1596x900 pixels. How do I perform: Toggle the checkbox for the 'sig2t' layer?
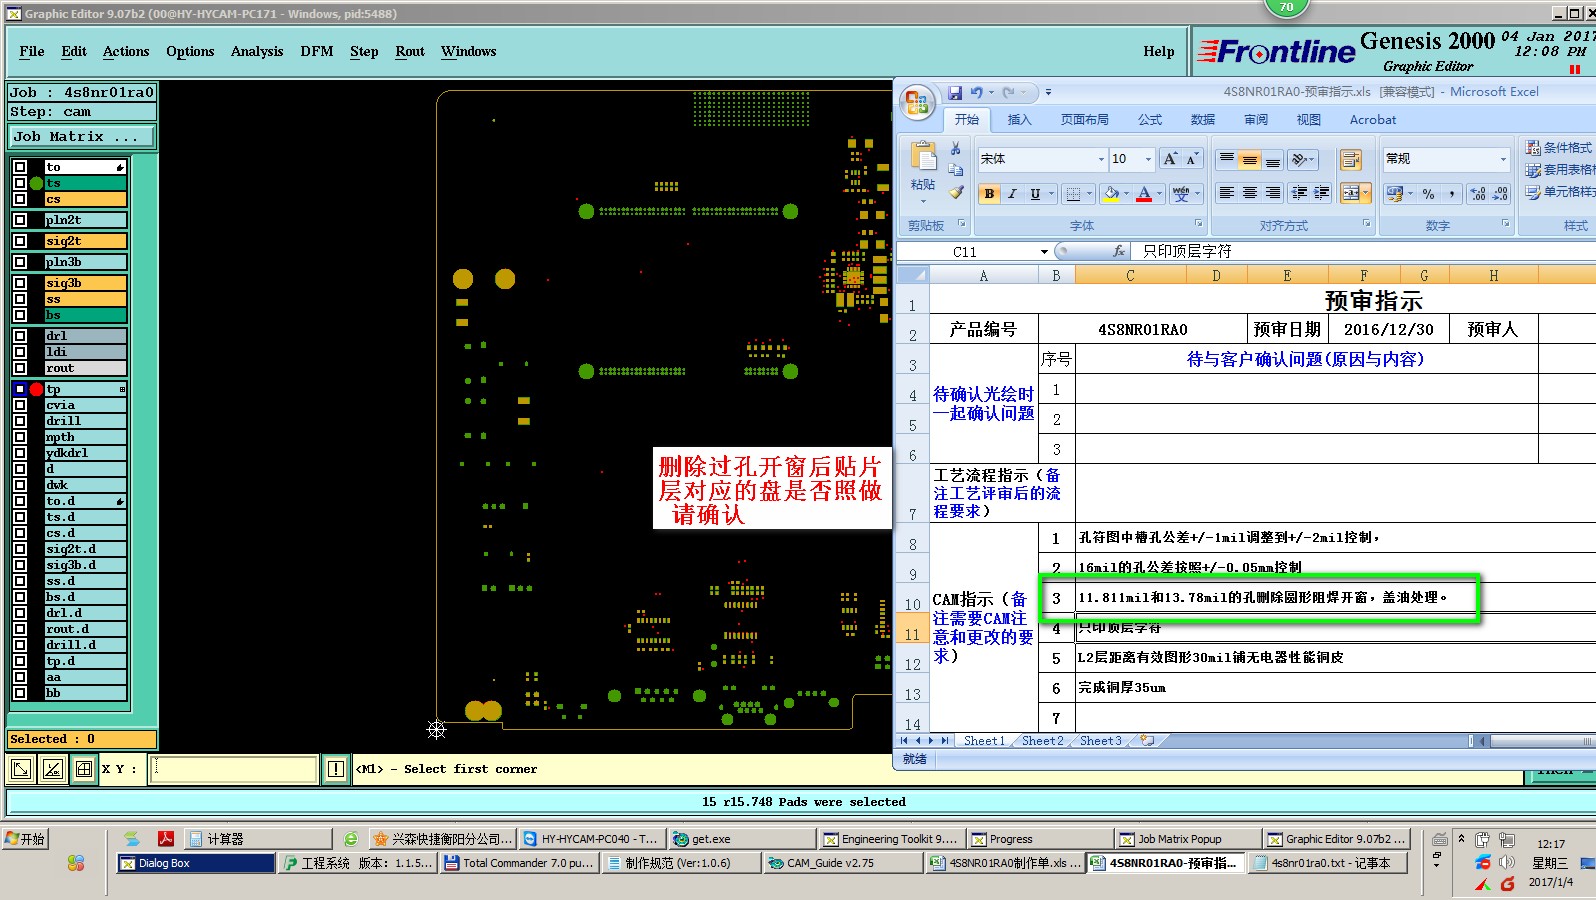click(20, 241)
